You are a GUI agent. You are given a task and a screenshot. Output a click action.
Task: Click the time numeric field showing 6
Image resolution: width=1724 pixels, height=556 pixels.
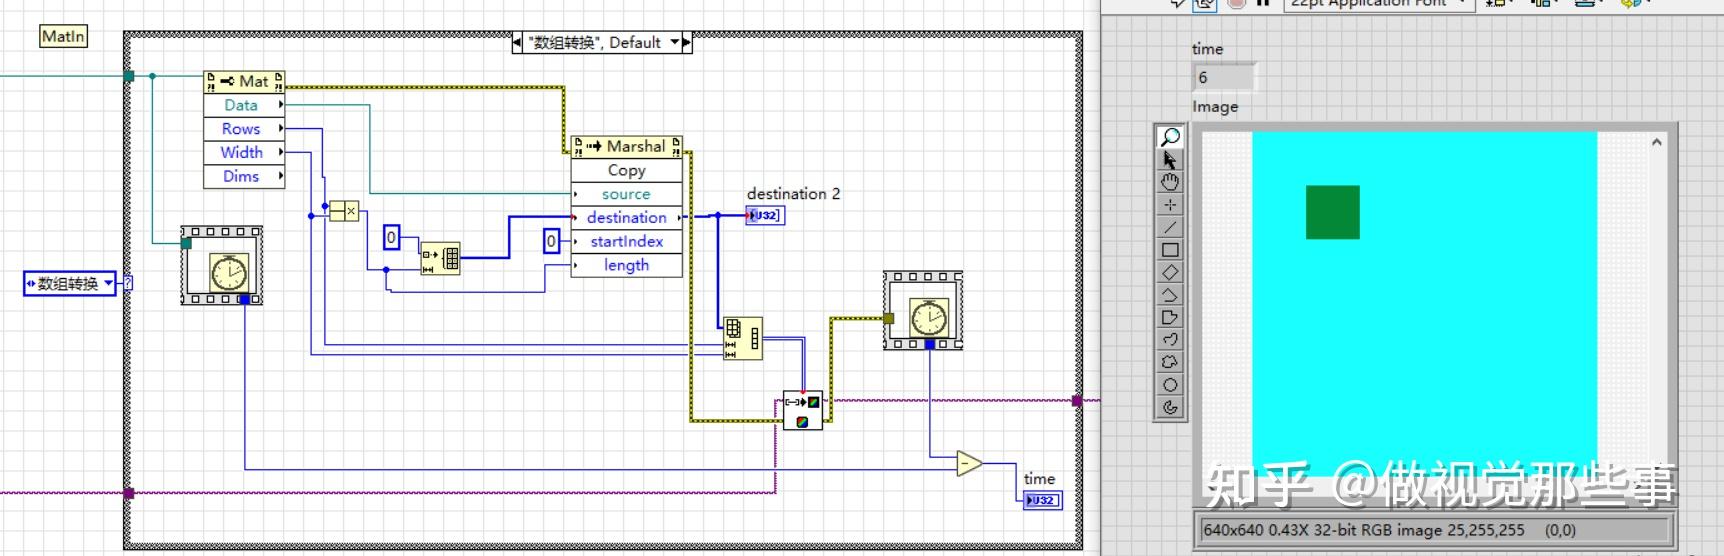point(1224,77)
